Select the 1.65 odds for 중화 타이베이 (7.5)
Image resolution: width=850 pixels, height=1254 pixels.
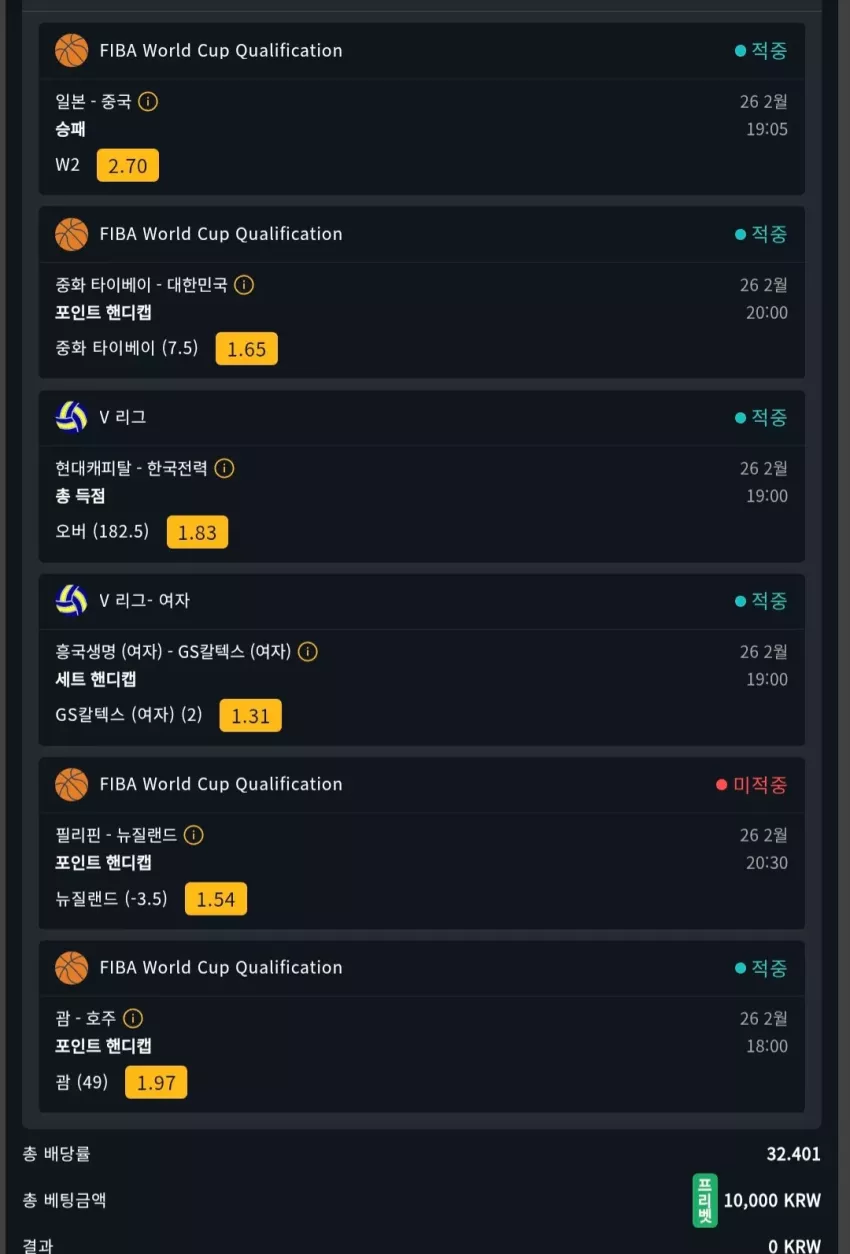[x=247, y=349]
